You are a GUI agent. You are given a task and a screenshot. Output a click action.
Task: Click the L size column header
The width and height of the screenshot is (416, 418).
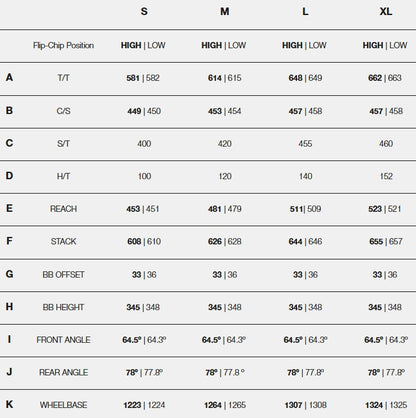pos(305,11)
